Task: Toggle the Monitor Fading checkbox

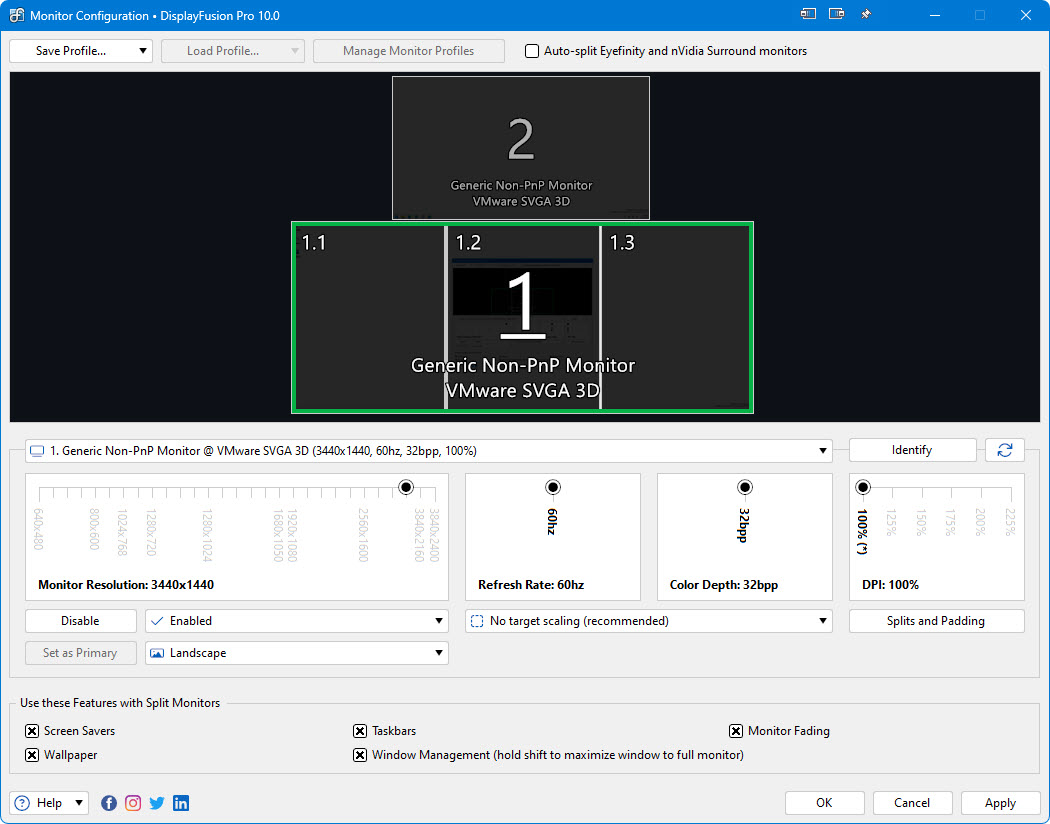Action: point(735,731)
